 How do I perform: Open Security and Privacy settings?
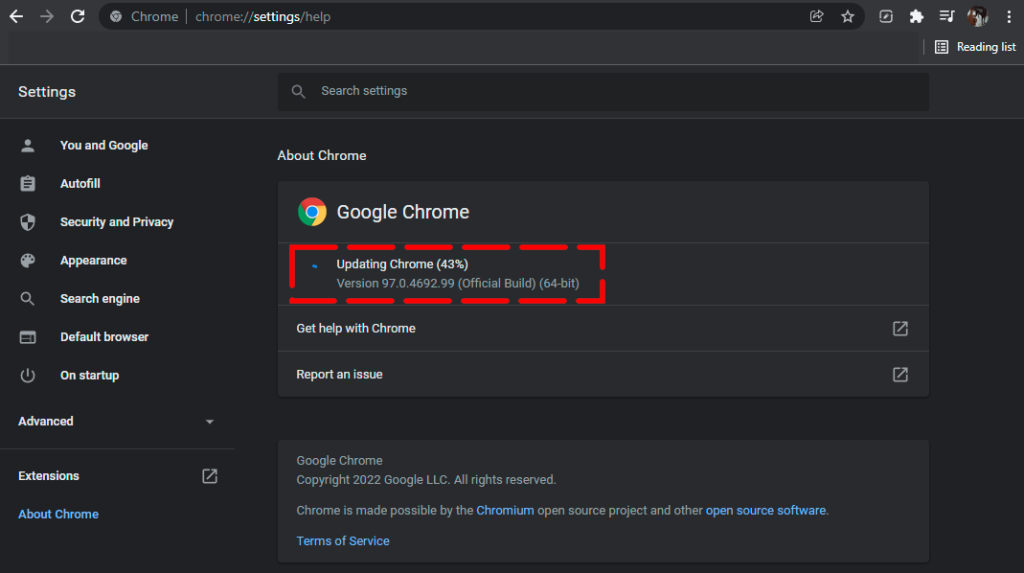tap(117, 222)
